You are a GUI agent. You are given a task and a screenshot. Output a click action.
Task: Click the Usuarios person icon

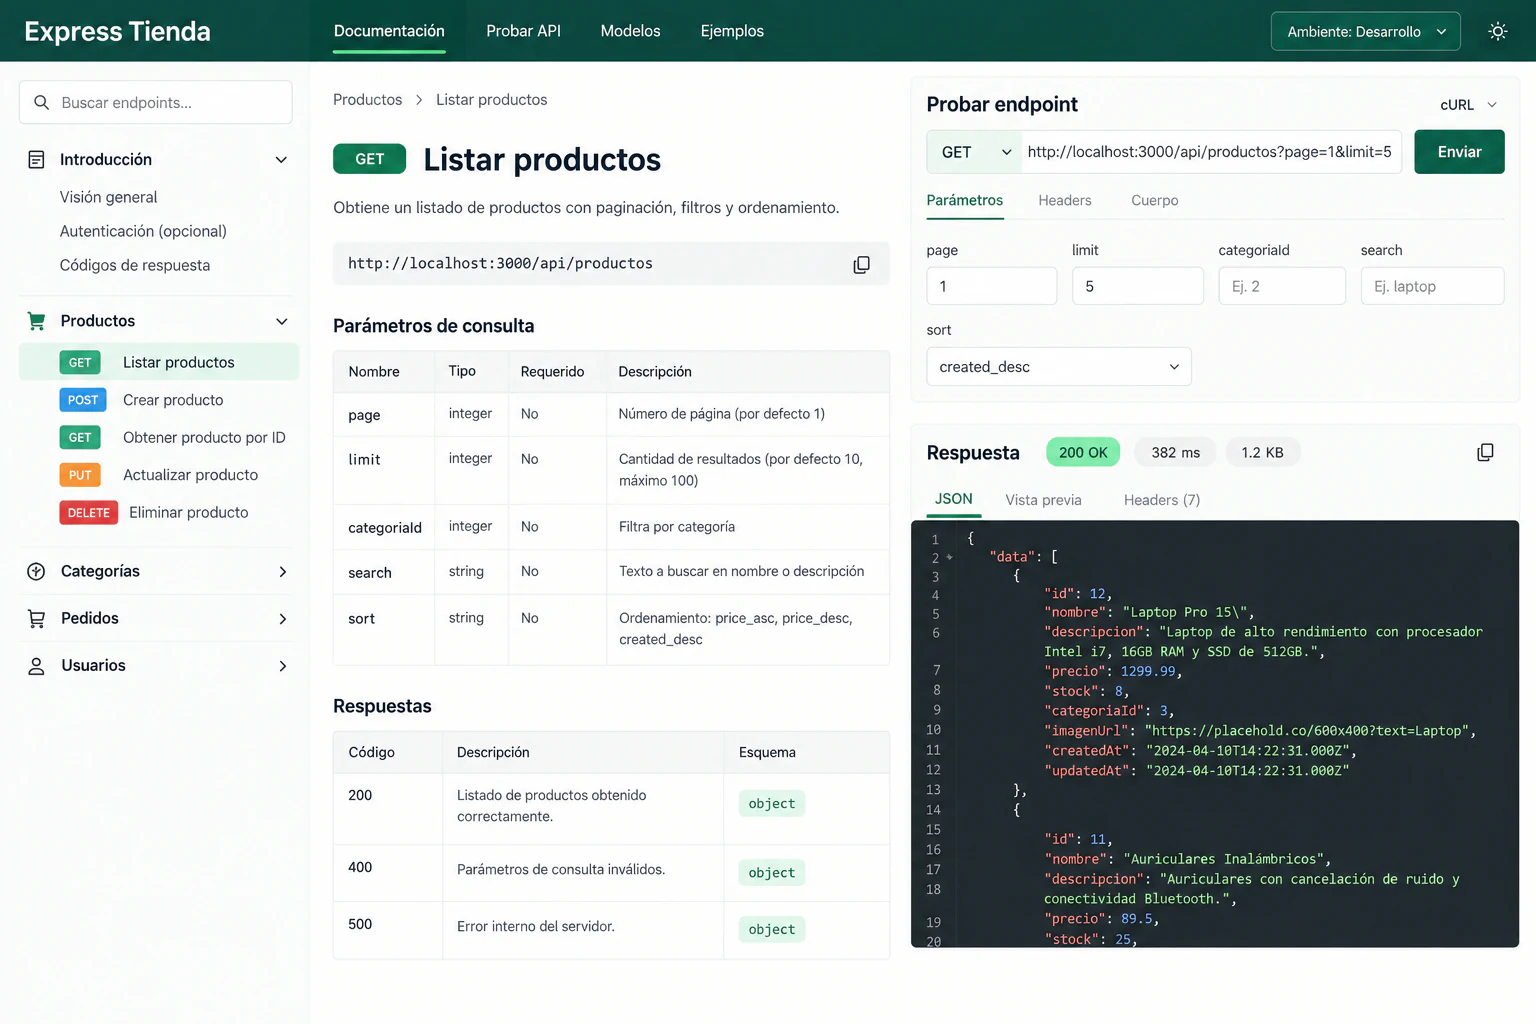36,666
